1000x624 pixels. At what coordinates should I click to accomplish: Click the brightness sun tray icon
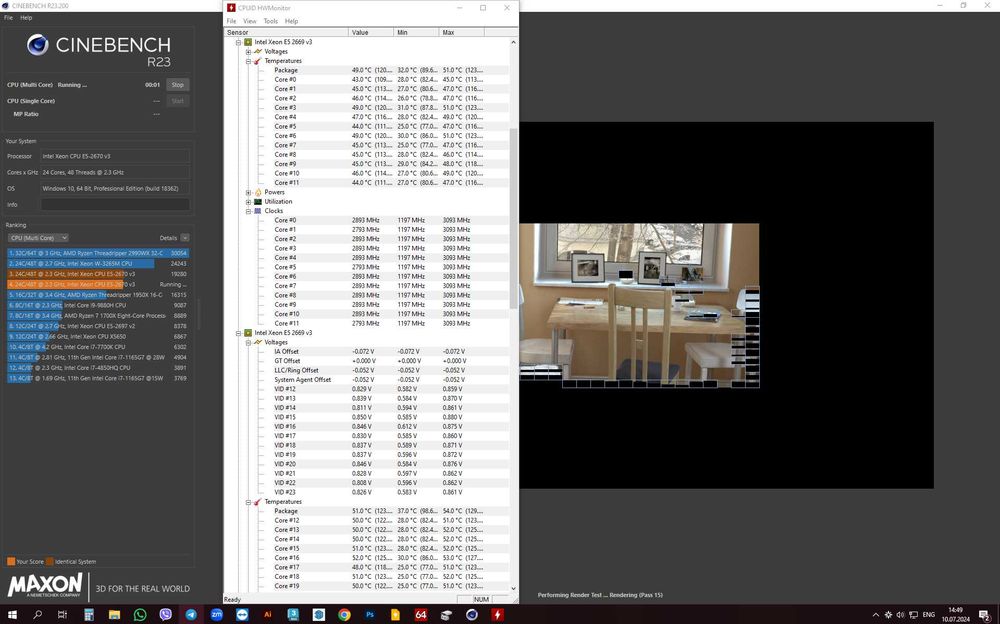(x=888, y=615)
